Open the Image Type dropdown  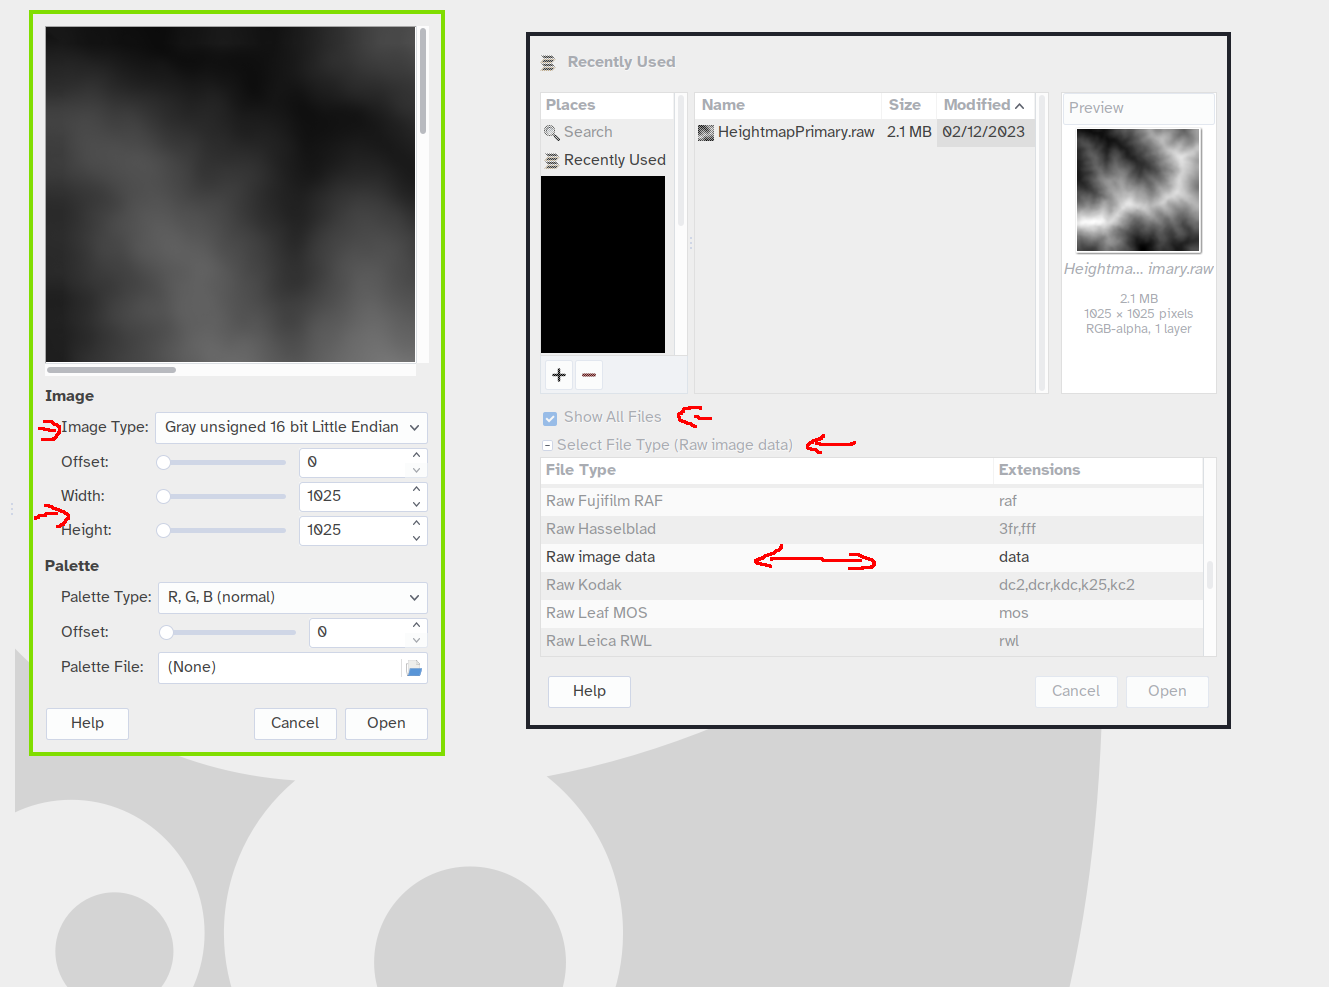[x=291, y=427]
